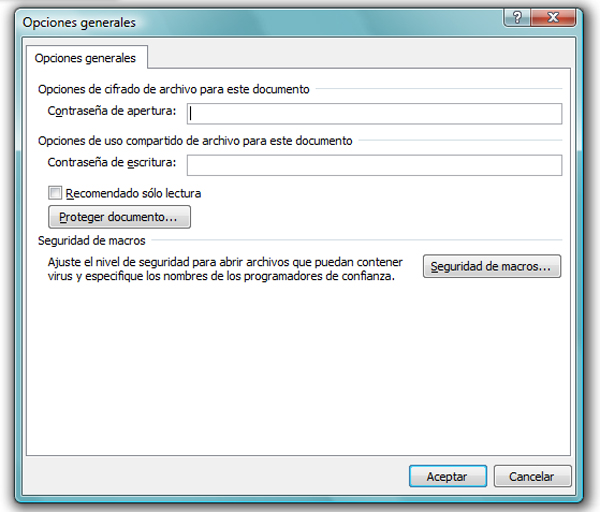
Task: Click the Contraseña de escritura password field
Action: click(x=374, y=165)
